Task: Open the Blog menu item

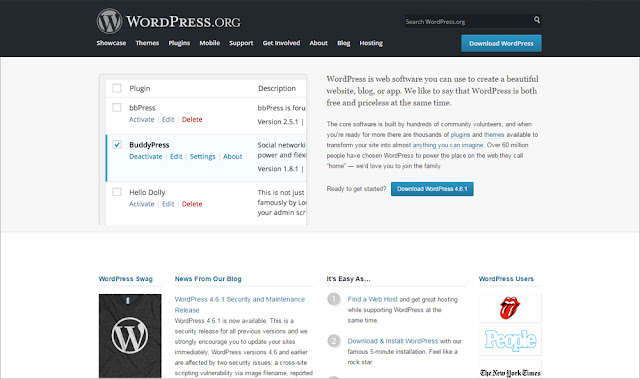Action: pyautogui.click(x=343, y=43)
